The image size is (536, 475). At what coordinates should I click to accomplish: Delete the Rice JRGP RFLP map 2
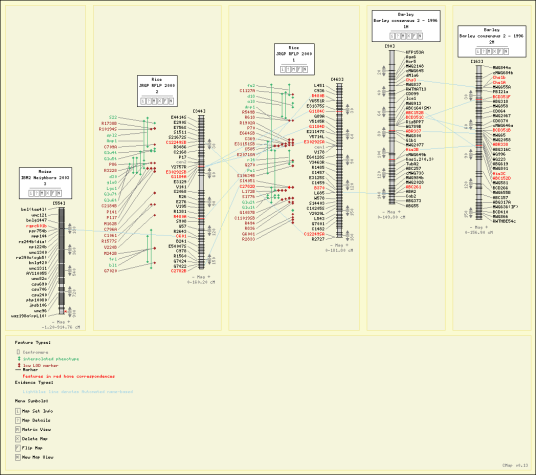pos(160,101)
